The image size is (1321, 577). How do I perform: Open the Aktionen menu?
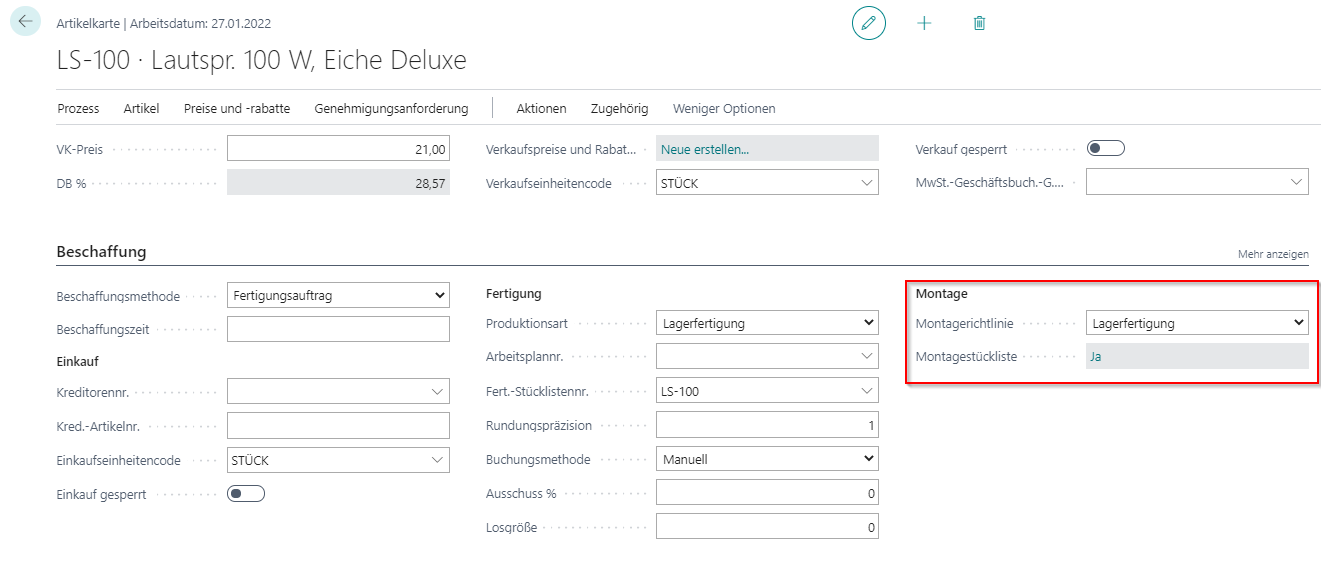(x=541, y=108)
